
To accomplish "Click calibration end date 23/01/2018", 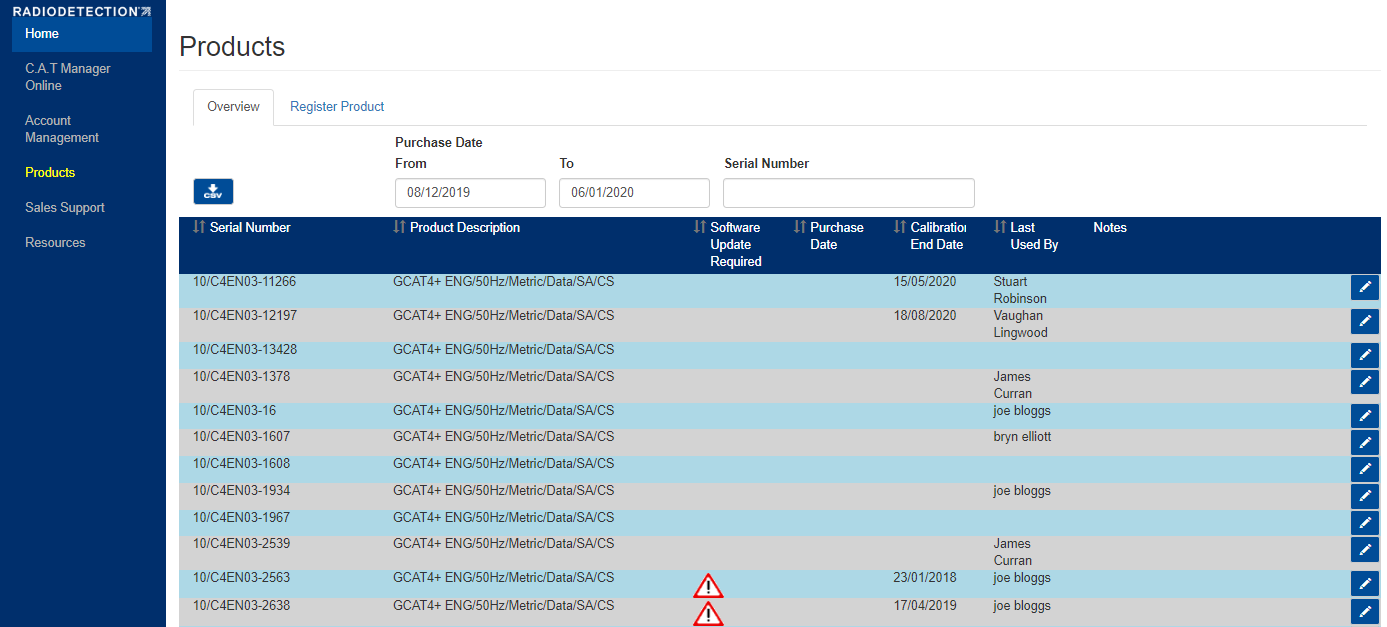I will 924,578.
